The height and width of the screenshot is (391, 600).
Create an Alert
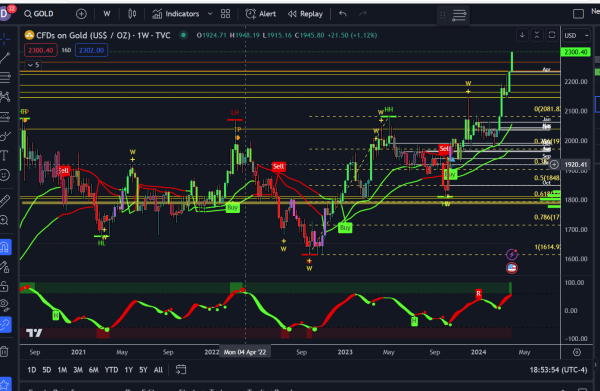[x=261, y=14]
